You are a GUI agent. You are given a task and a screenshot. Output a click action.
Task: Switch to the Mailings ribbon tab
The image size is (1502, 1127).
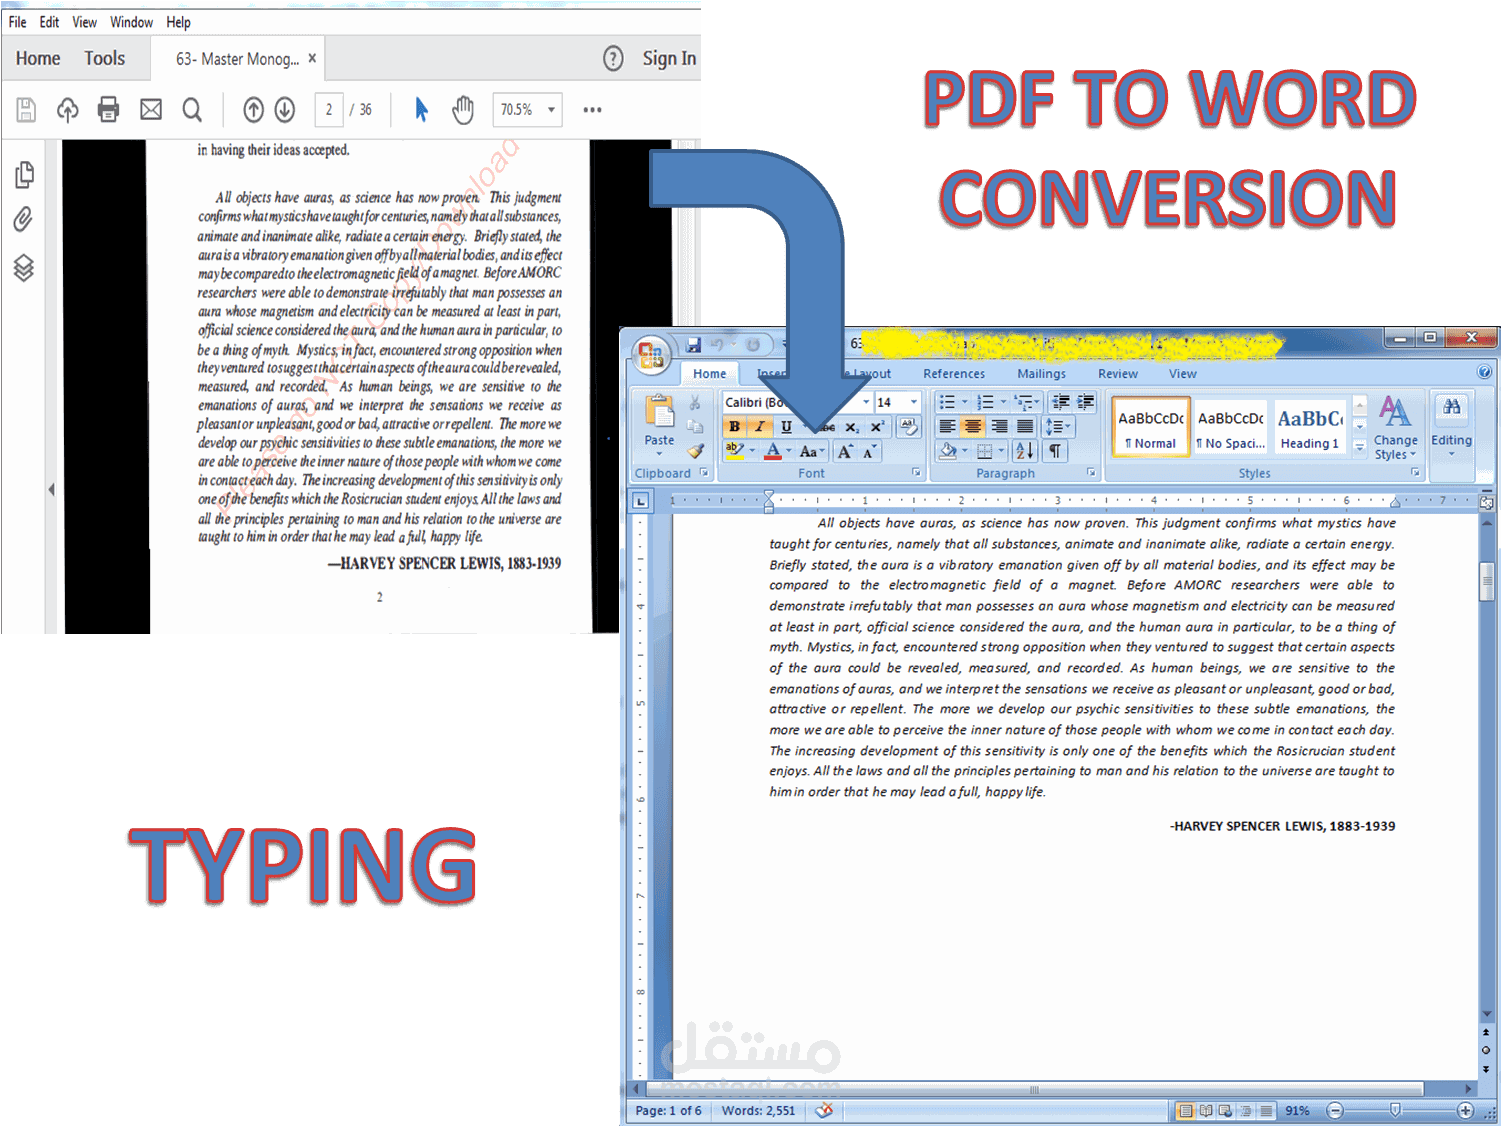coord(1041,373)
